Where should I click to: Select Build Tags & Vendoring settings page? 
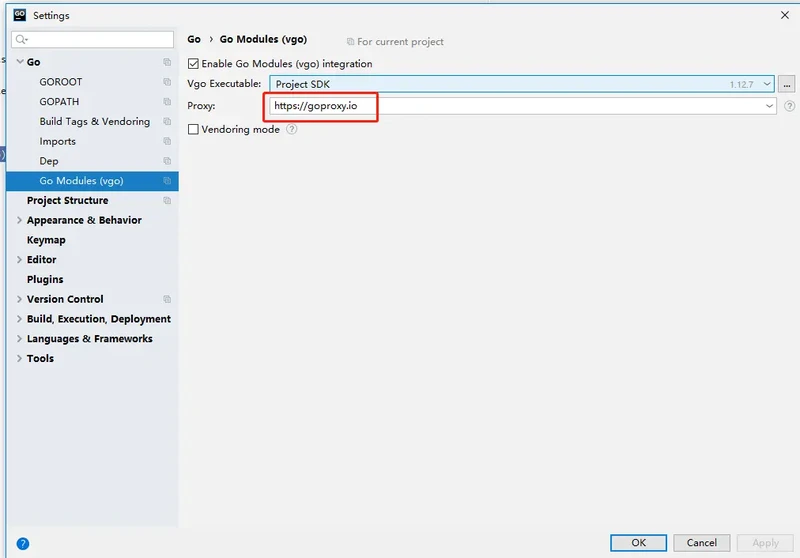(x=94, y=121)
